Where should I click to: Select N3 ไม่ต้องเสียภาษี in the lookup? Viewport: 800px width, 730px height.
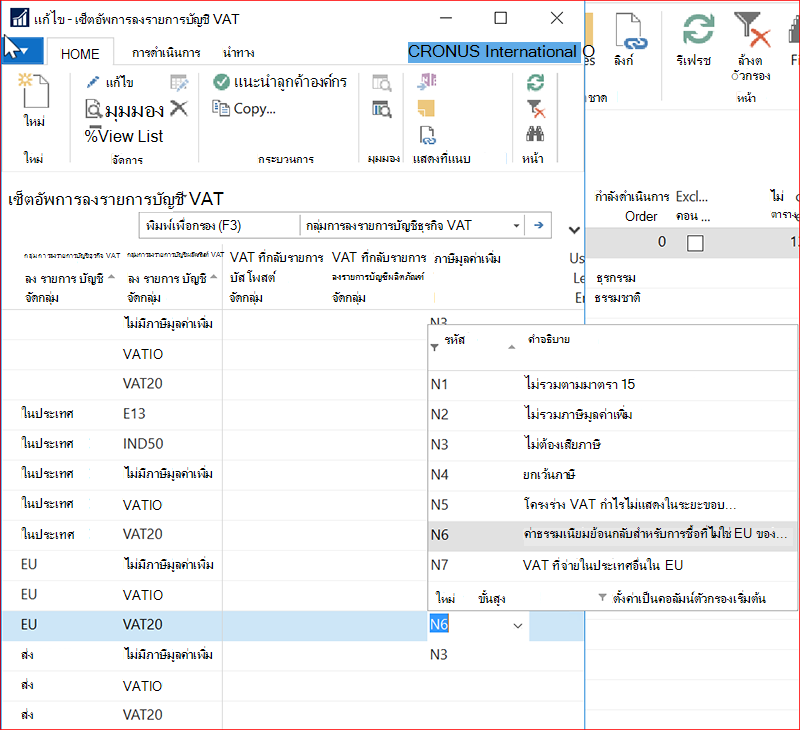tap(612, 444)
